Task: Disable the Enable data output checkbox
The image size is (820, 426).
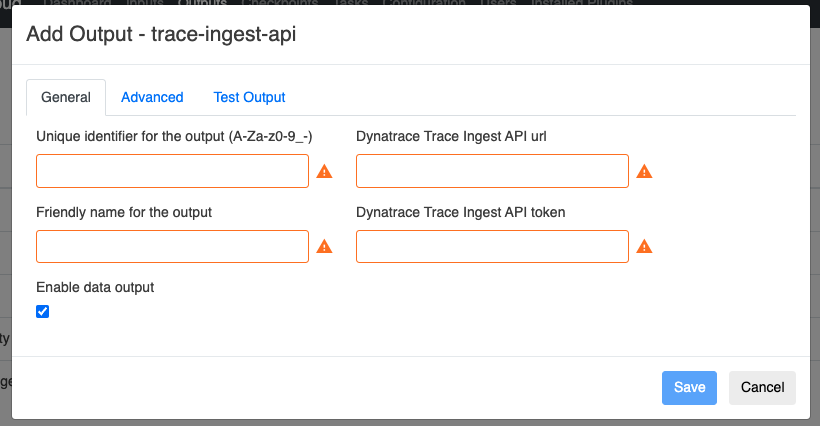Action: (42, 311)
